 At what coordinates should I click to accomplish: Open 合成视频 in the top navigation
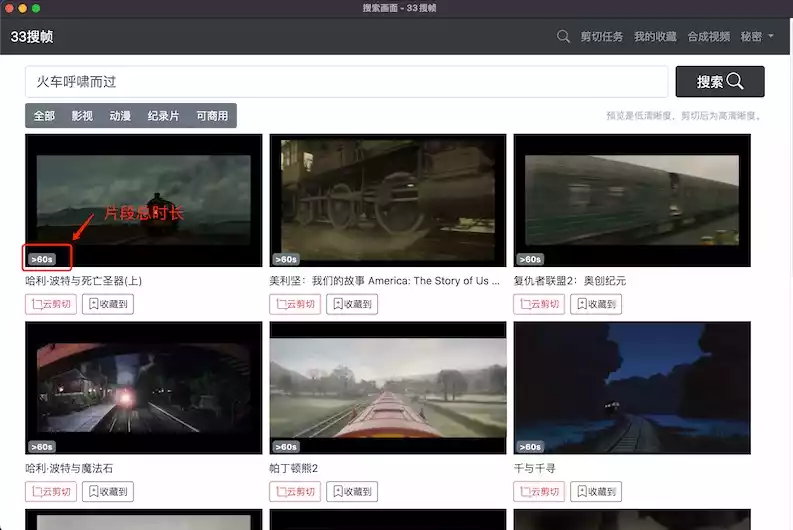[709, 36]
